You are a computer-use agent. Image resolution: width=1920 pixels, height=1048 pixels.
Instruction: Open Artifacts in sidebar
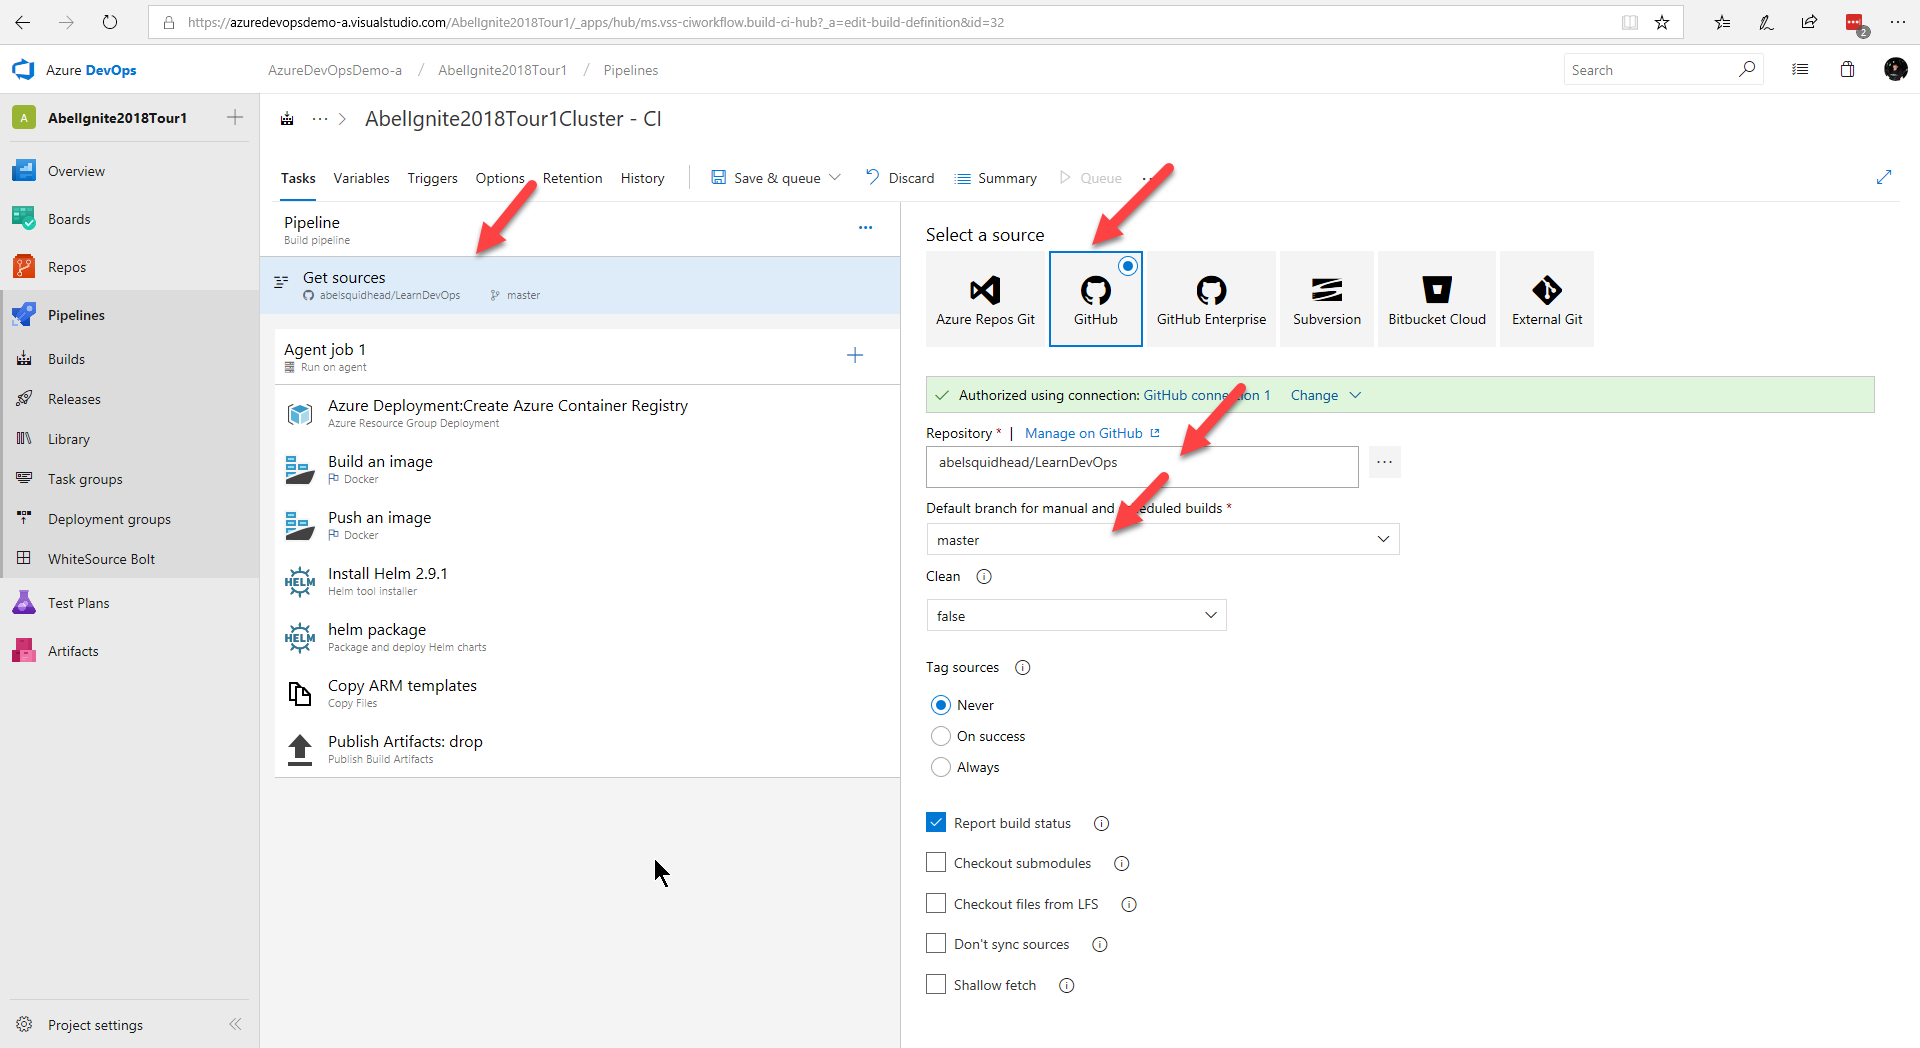click(73, 651)
